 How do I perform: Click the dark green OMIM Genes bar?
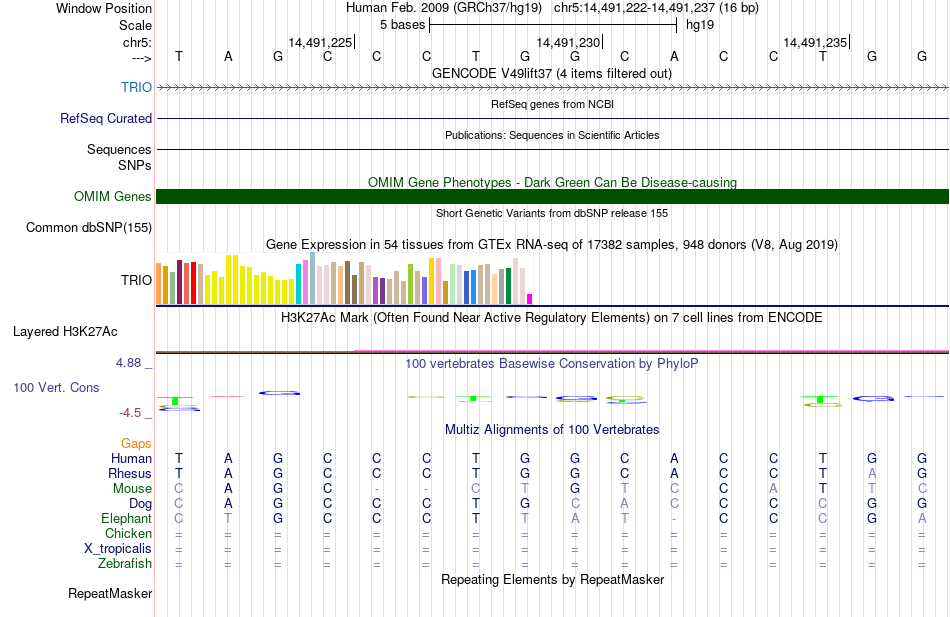click(x=552, y=196)
